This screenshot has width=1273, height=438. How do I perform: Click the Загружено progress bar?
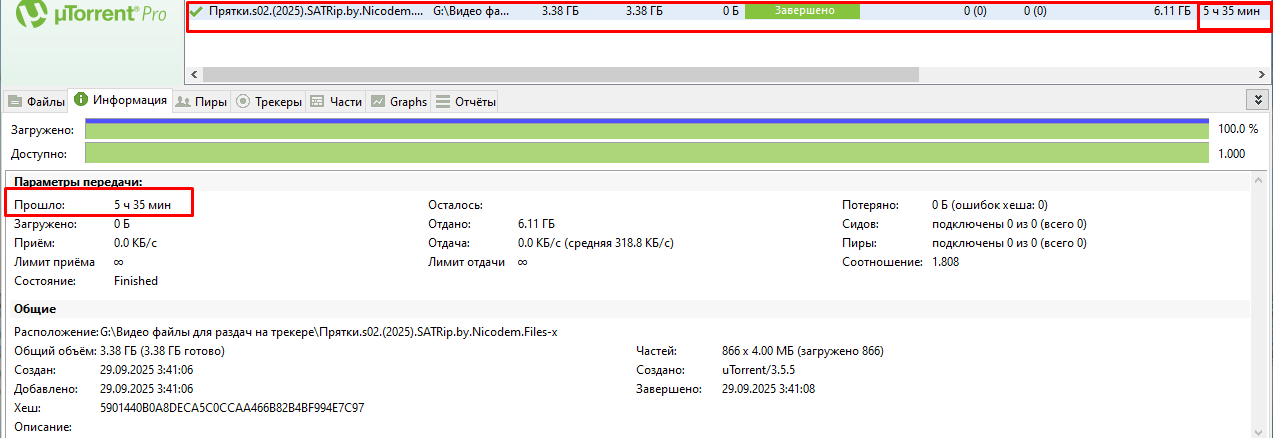click(646, 130)
